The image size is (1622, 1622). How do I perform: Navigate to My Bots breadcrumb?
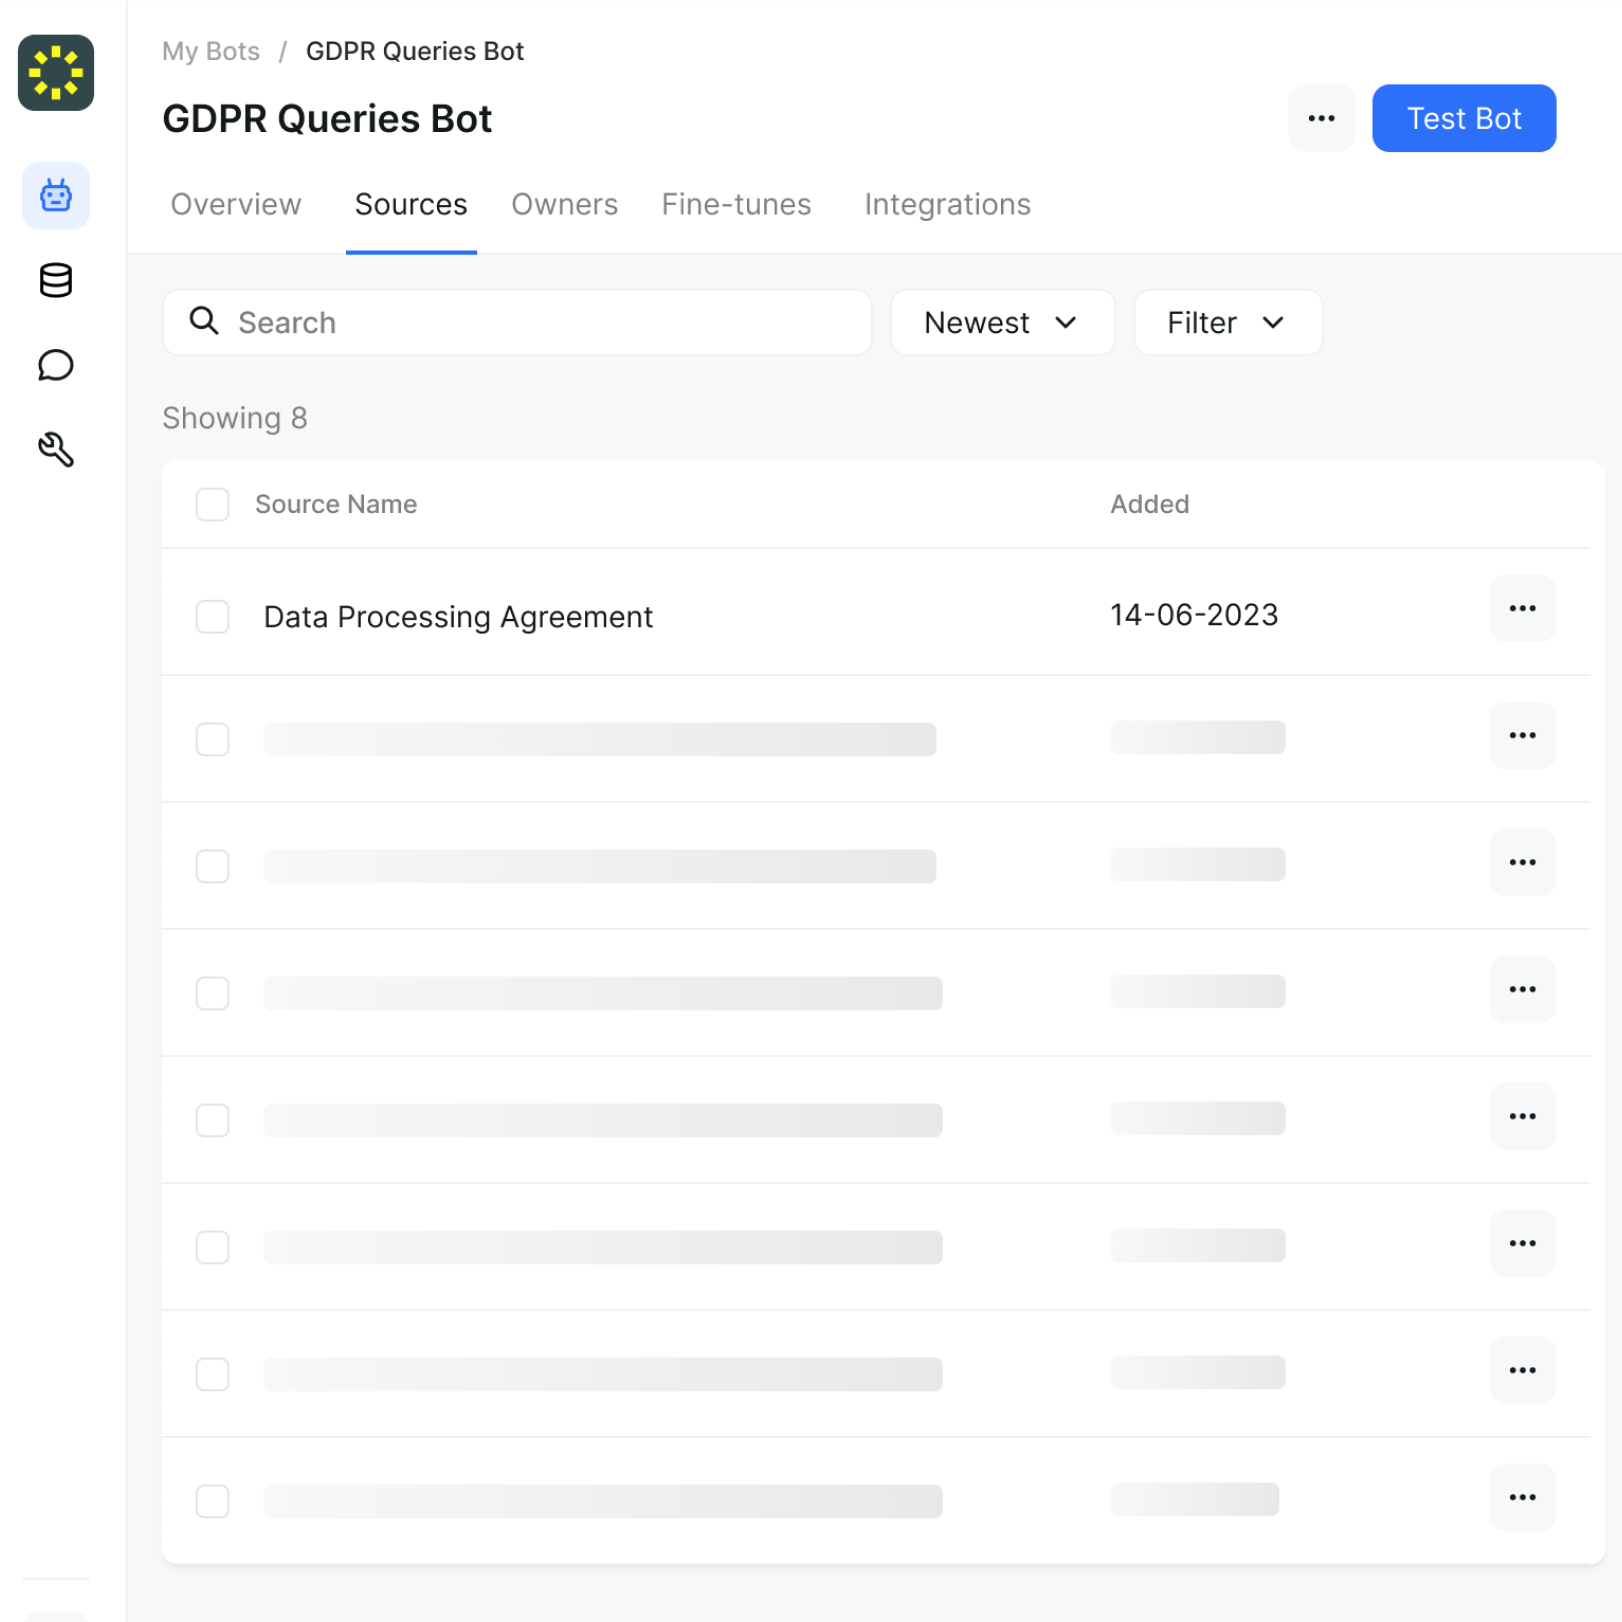click(211, 52)
